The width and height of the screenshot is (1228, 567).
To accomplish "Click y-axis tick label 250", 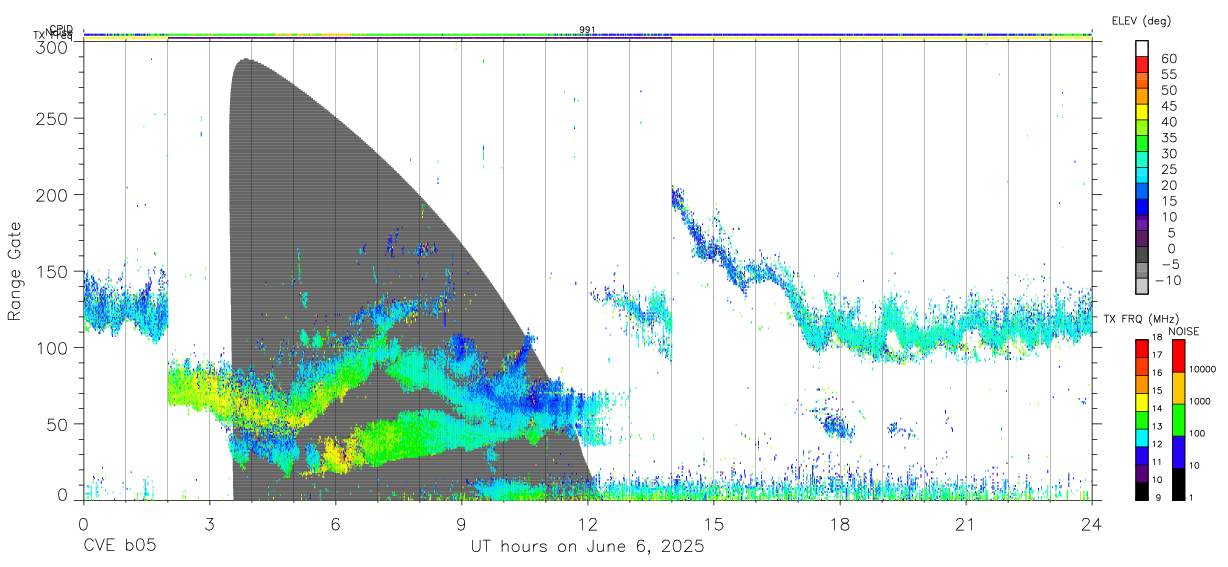I will click(x=51, y=118).
